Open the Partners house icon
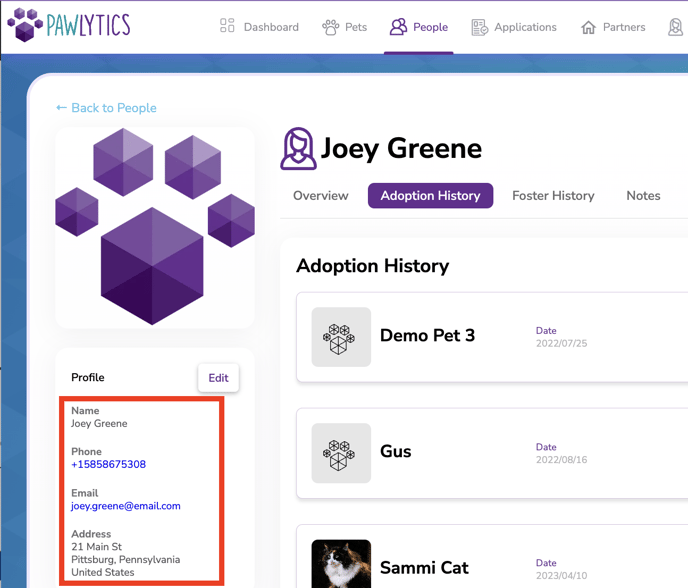This screenshot has width=688, height=588. coord(589,27)
